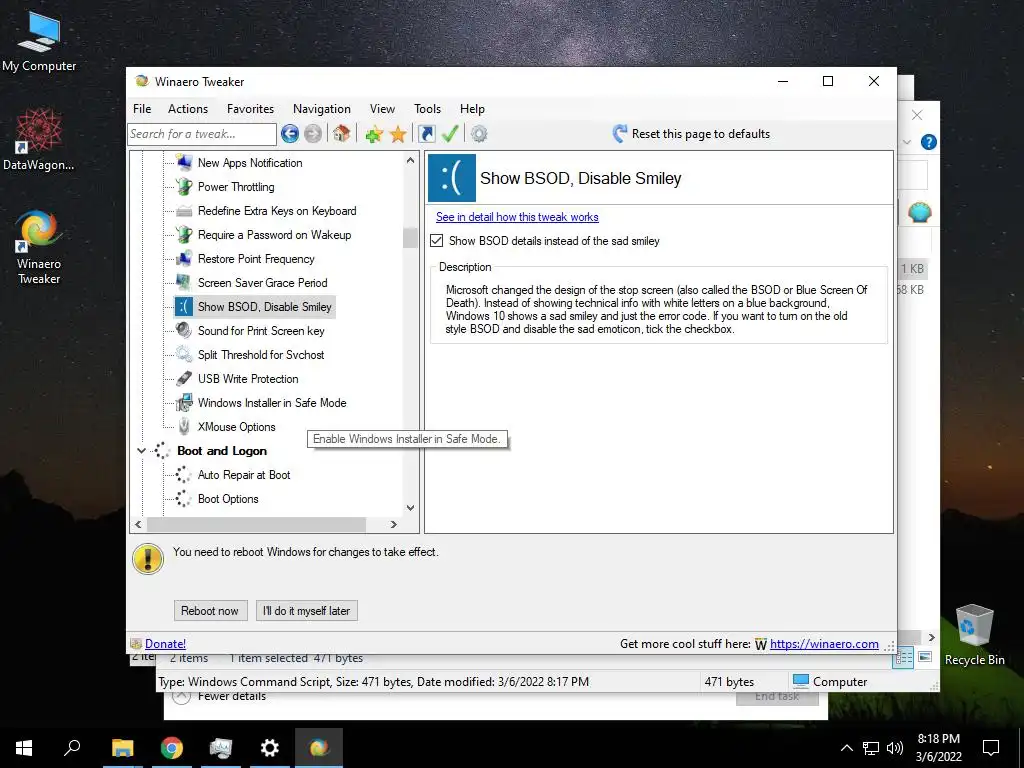This screenshot has width=1024, height=768.
Task: Open See in detail how this tweak works link
Action: [517, 217]
